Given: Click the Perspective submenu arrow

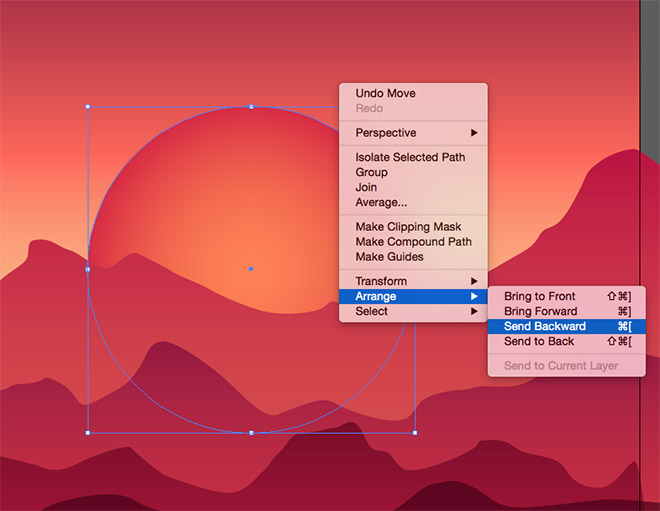Looking at the screenshot, I should coord(474,133).
